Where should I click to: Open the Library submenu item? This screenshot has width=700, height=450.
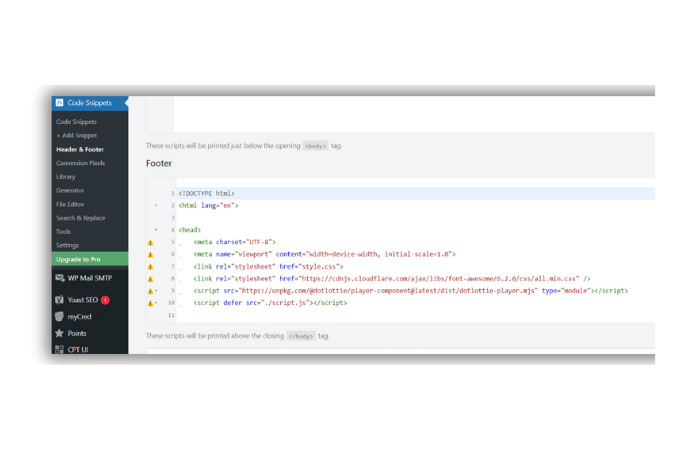[66, 177]
